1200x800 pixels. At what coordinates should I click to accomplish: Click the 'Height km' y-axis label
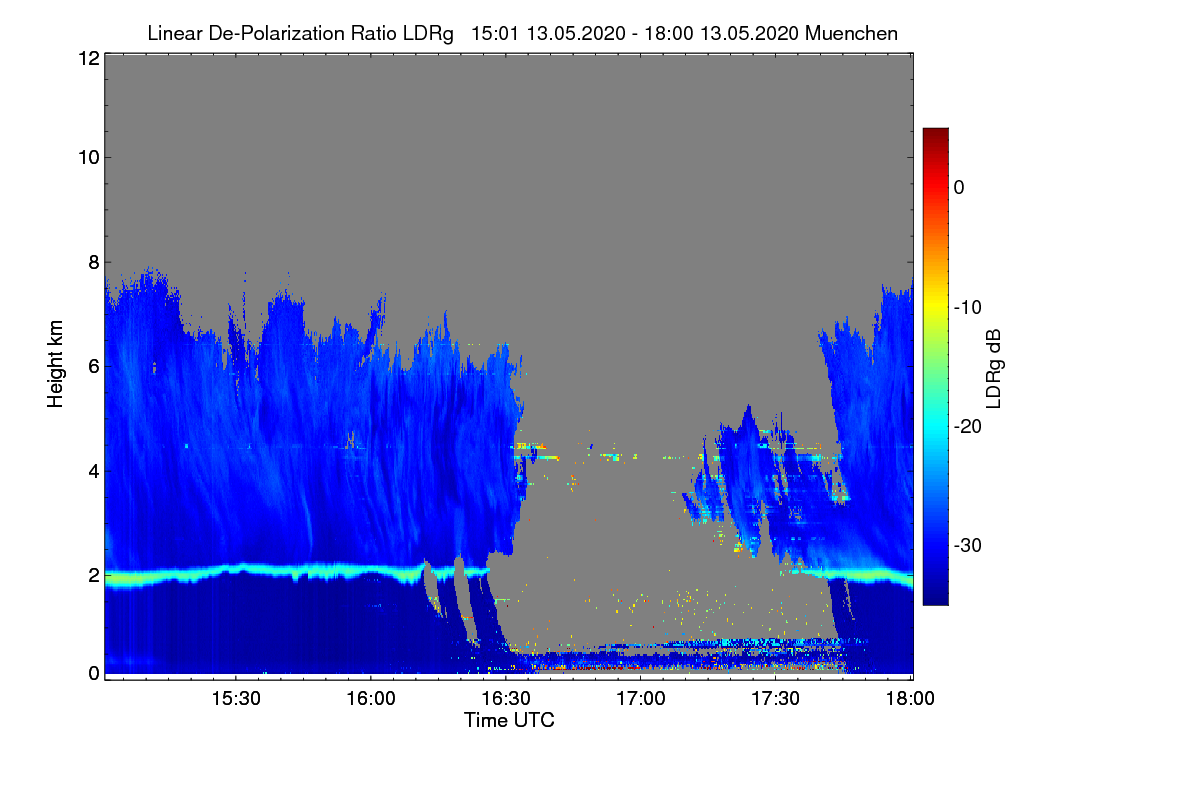tap(56, 366)
